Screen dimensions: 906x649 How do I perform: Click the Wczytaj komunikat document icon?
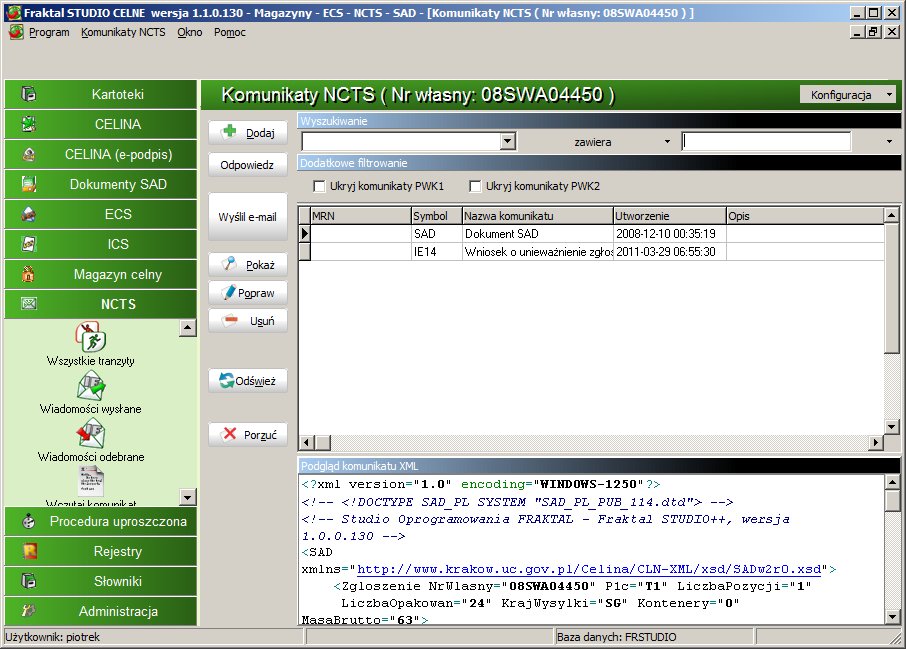[91, 481]
